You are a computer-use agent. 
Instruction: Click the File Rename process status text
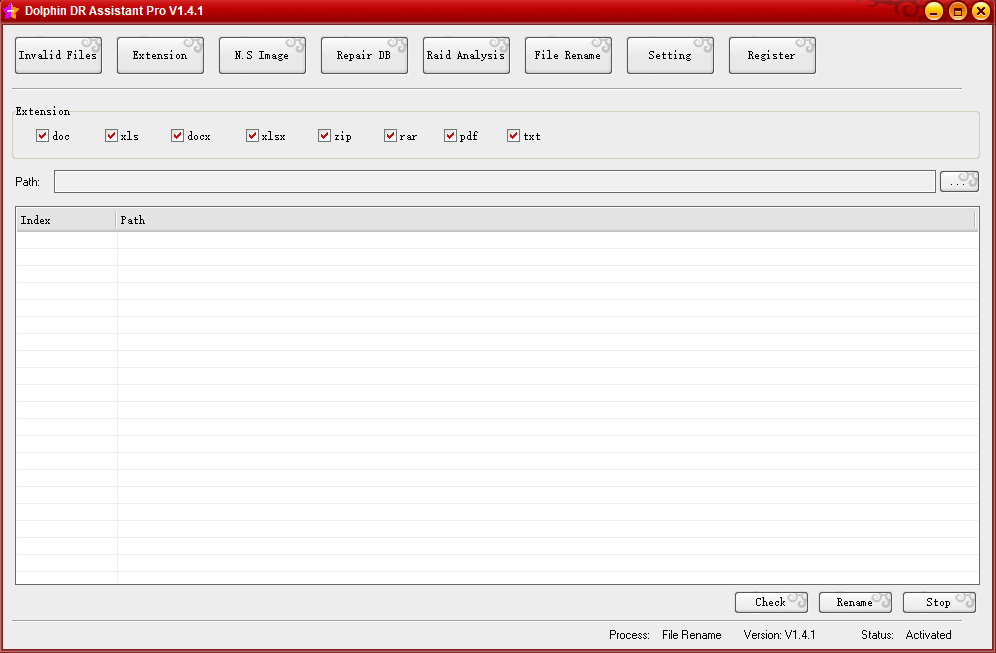(x=691, y=635)
